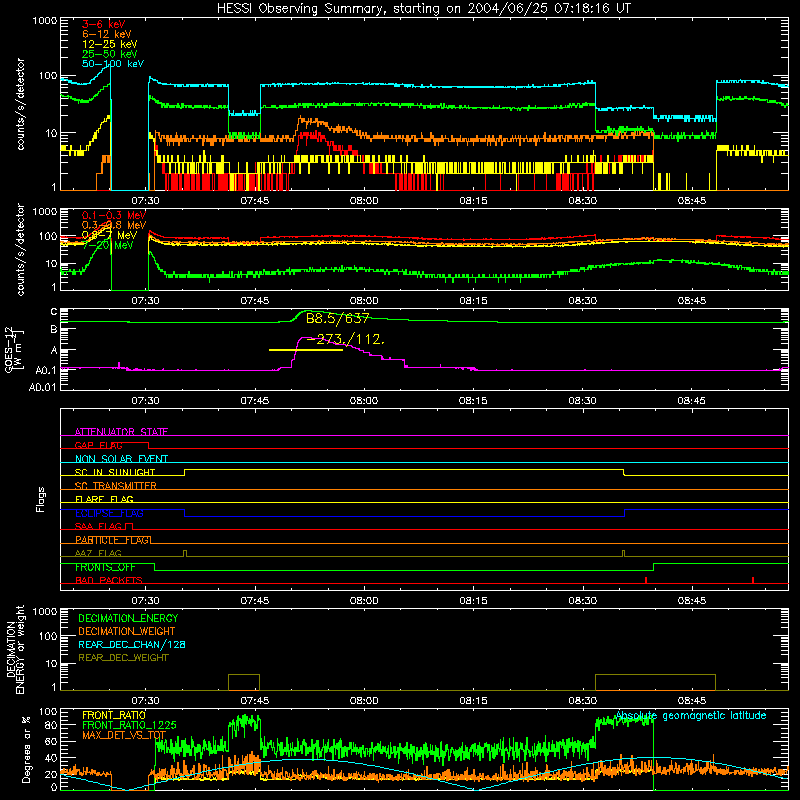Click the MAX_DET_VS_TOT legend label
This screenshot has width=800, height=800.
coord(124,735)
